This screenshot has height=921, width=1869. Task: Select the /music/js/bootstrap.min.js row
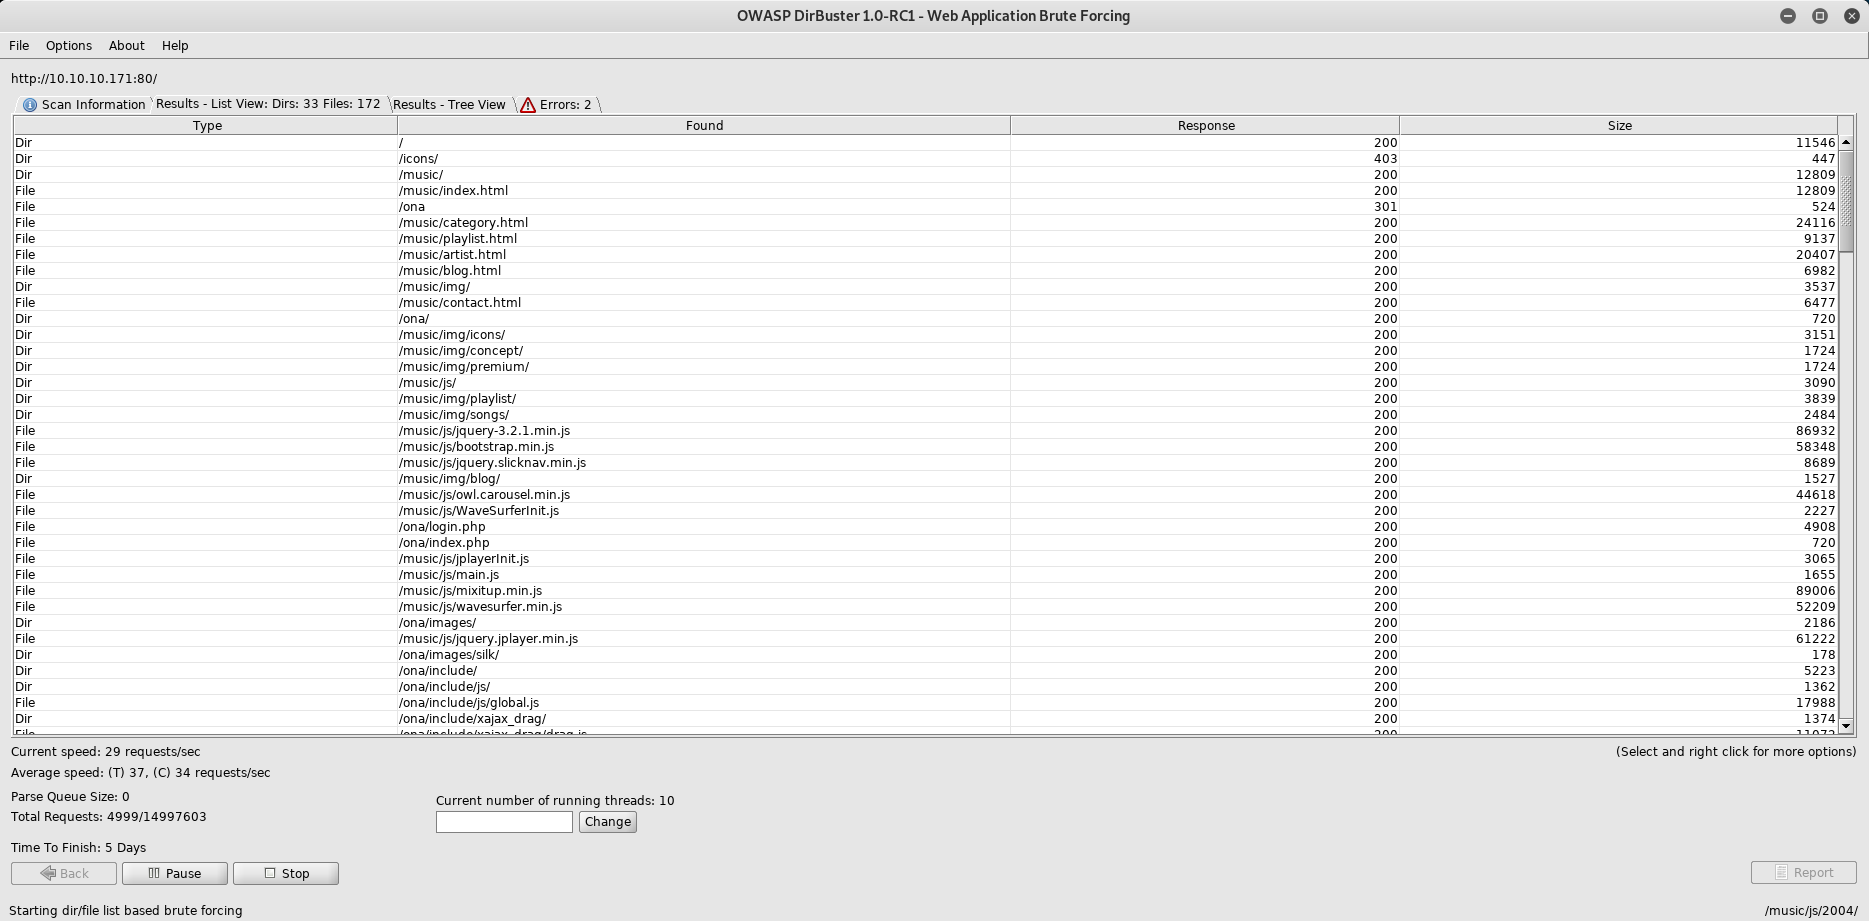(925, 446)
